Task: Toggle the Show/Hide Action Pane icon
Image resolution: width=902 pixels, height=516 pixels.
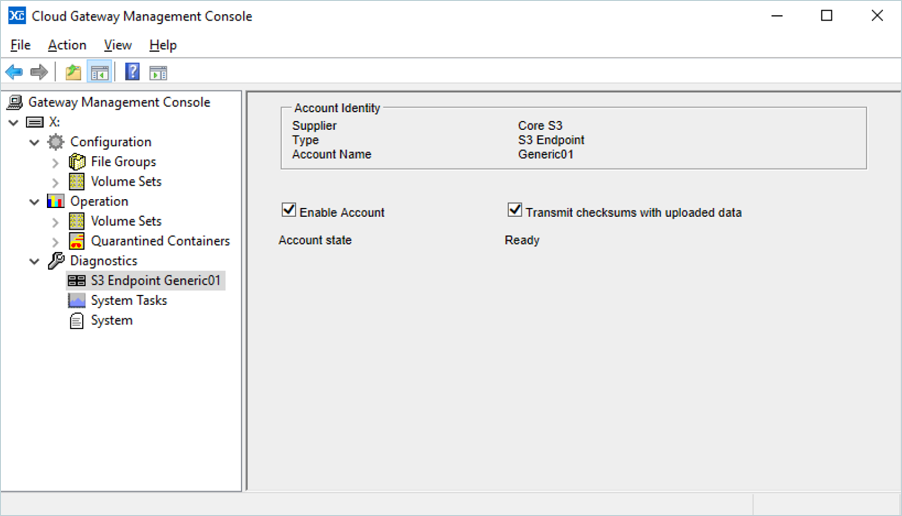Action: [158, 72]
